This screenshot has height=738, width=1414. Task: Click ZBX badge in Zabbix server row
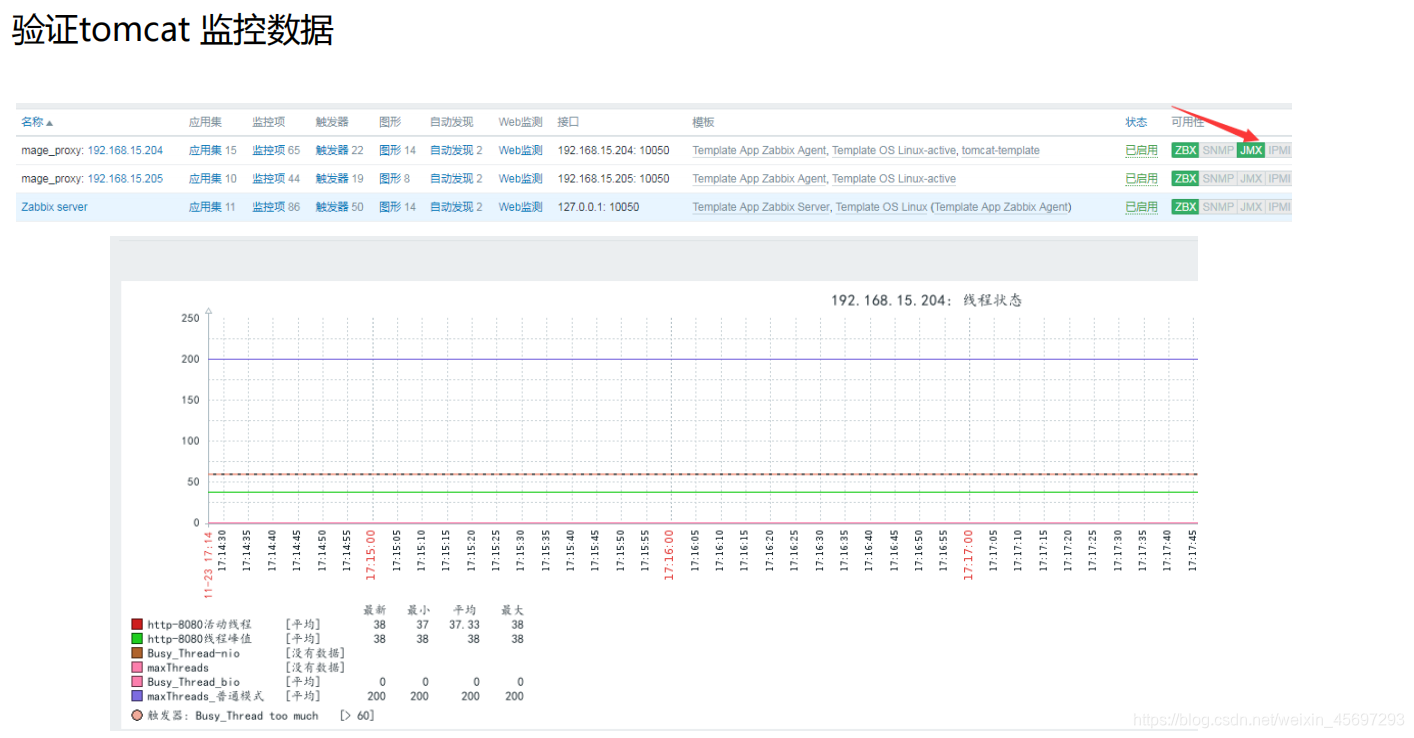[1185, 206]
